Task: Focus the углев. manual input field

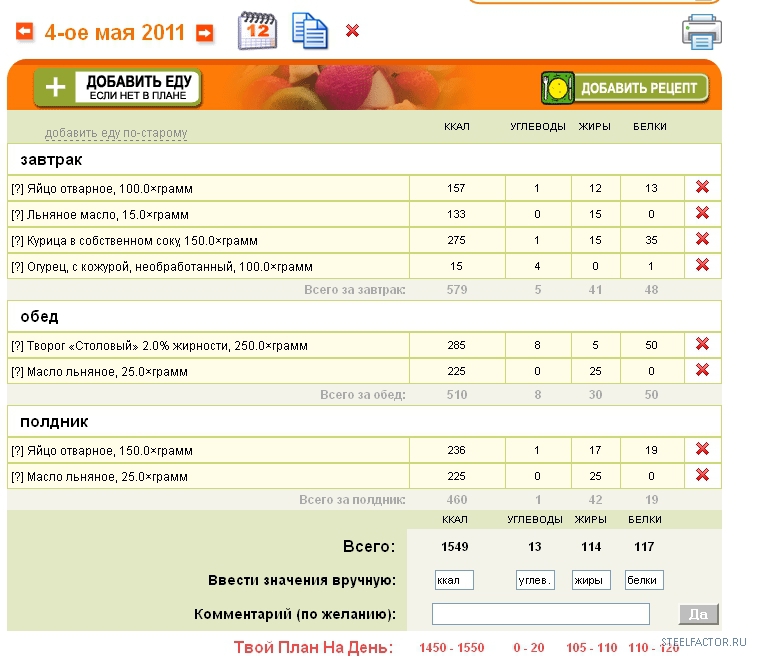Action: click(x=535, y=580)
